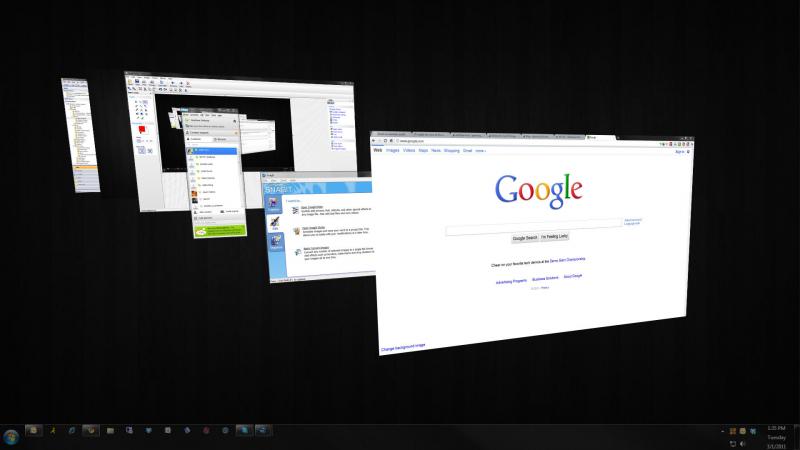This screenshot has width=800, height=450.
Task: Select the Edit icon in Snagit sidebar
Action: (275, 223)
